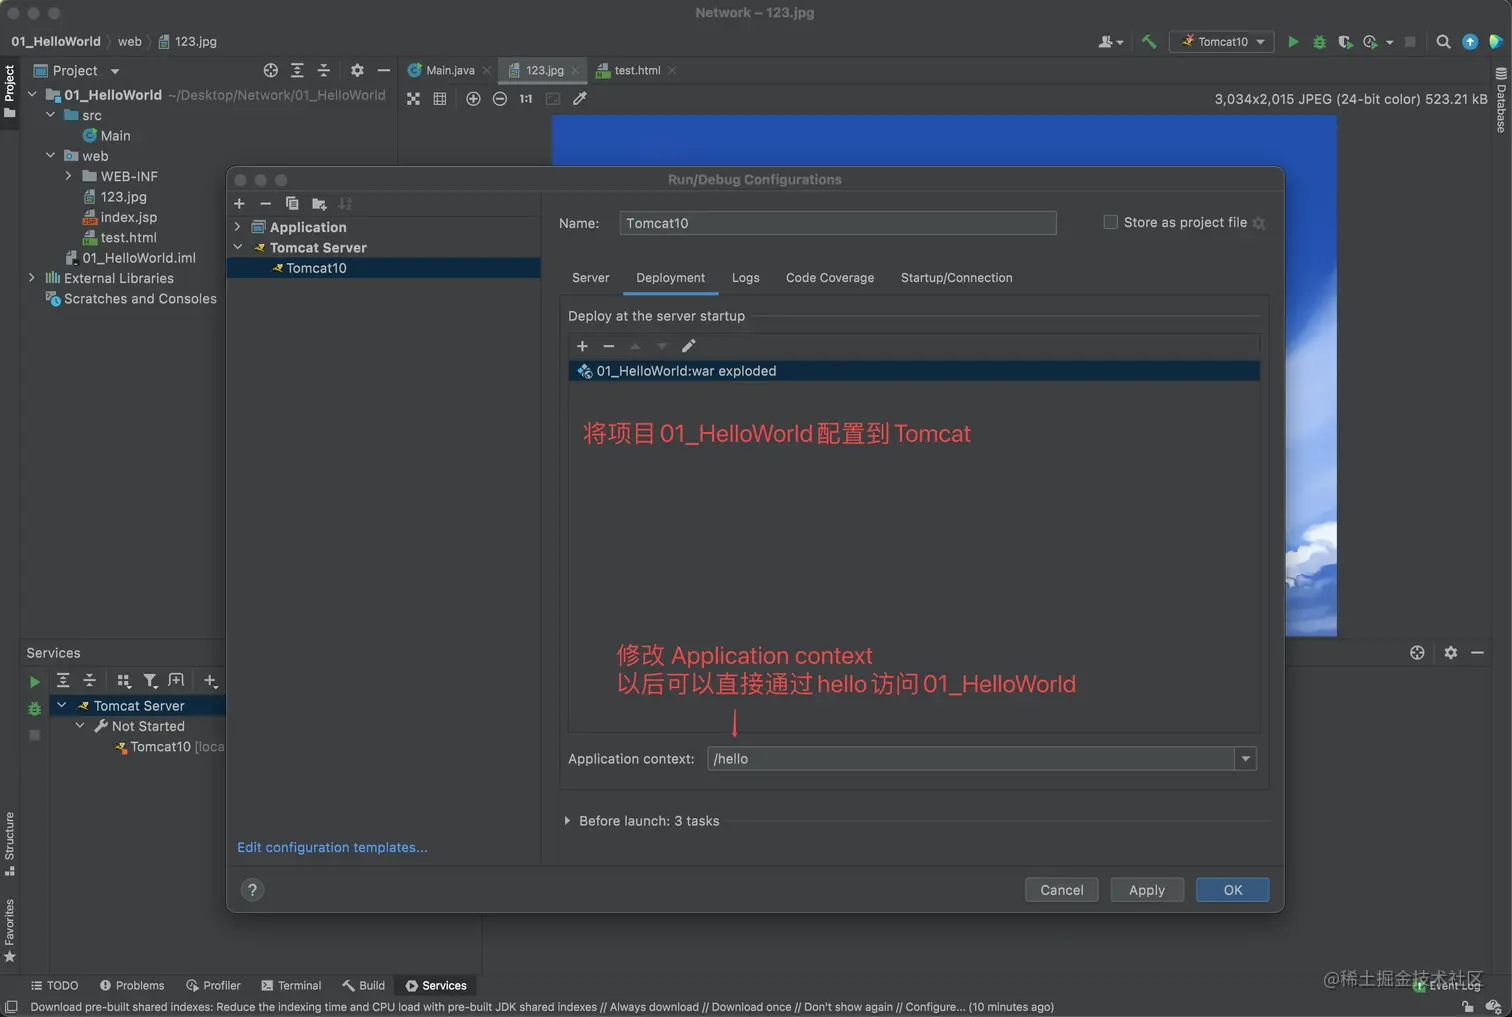Screen dimensions: 1512x1017
Task: Open Search Everywhere magnifier icon
Action: point(1443,42)
